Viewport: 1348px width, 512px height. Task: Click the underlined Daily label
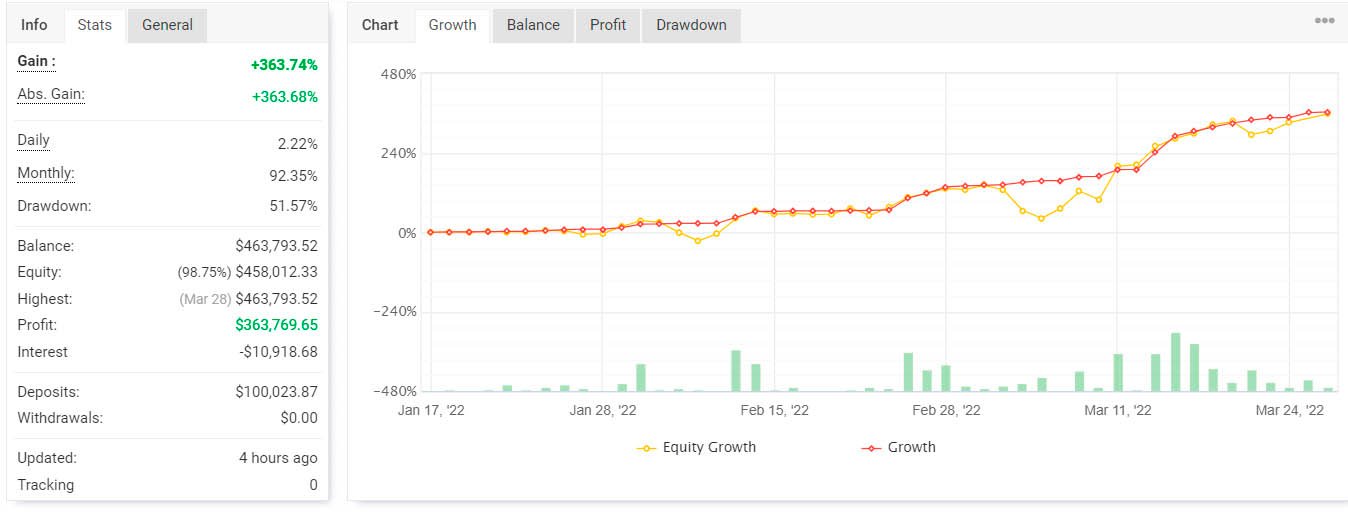pyautogui.click(x=33, y=141)
